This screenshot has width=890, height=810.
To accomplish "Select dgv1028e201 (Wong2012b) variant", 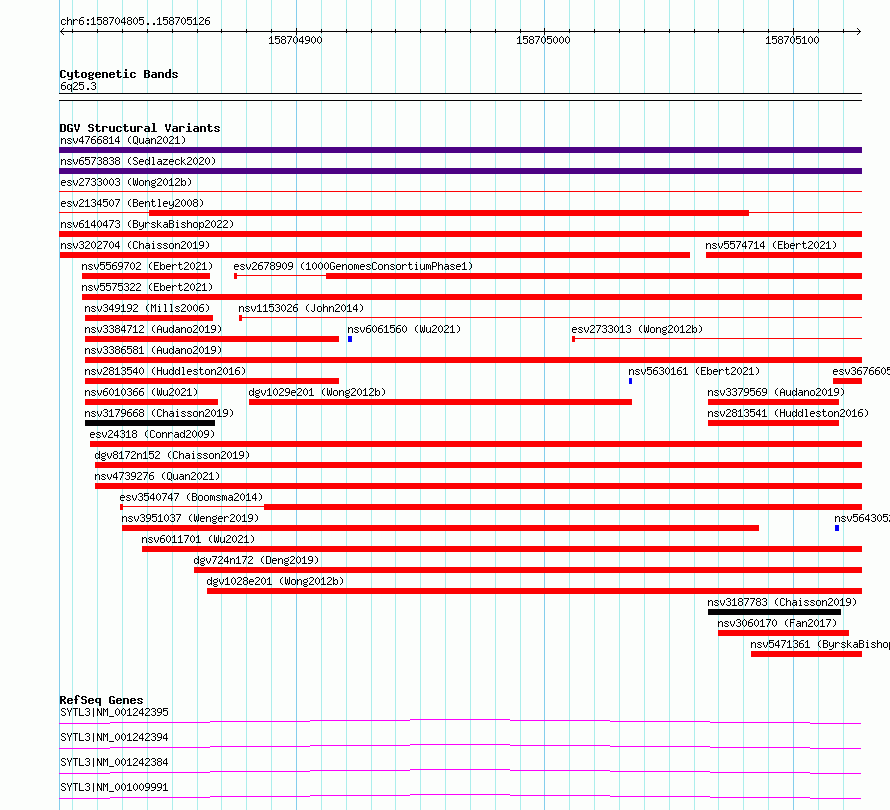I will [275, 581].
